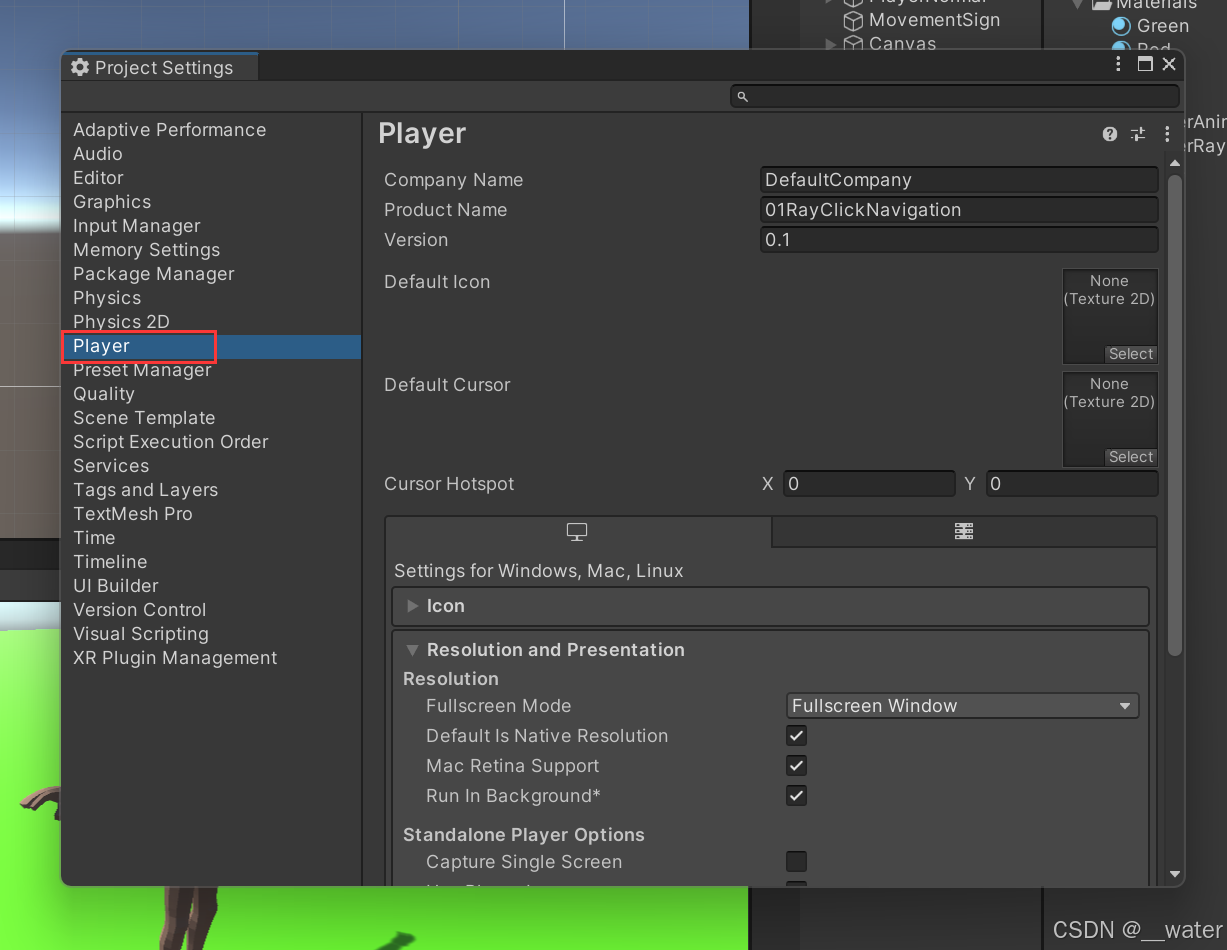Click the Version input field
Screen dimensions: 1227x950
pyautogui.click(x=959, y=240)
